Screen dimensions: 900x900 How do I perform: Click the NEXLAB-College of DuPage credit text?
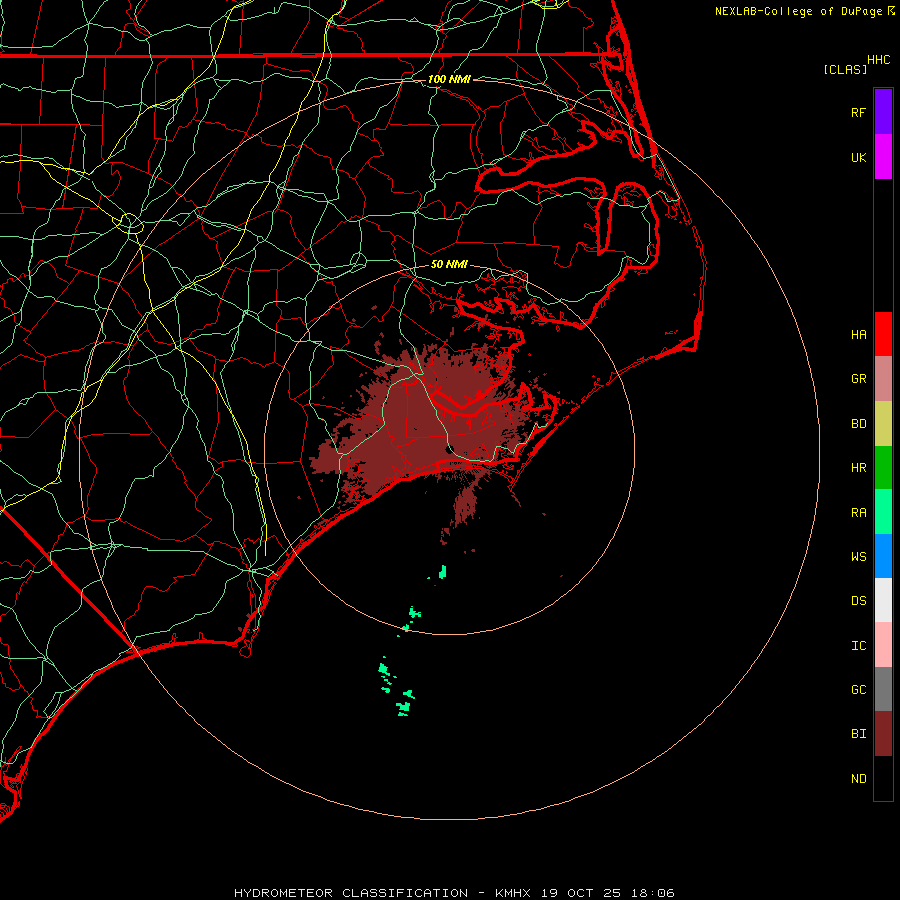[x=798, y=11]
